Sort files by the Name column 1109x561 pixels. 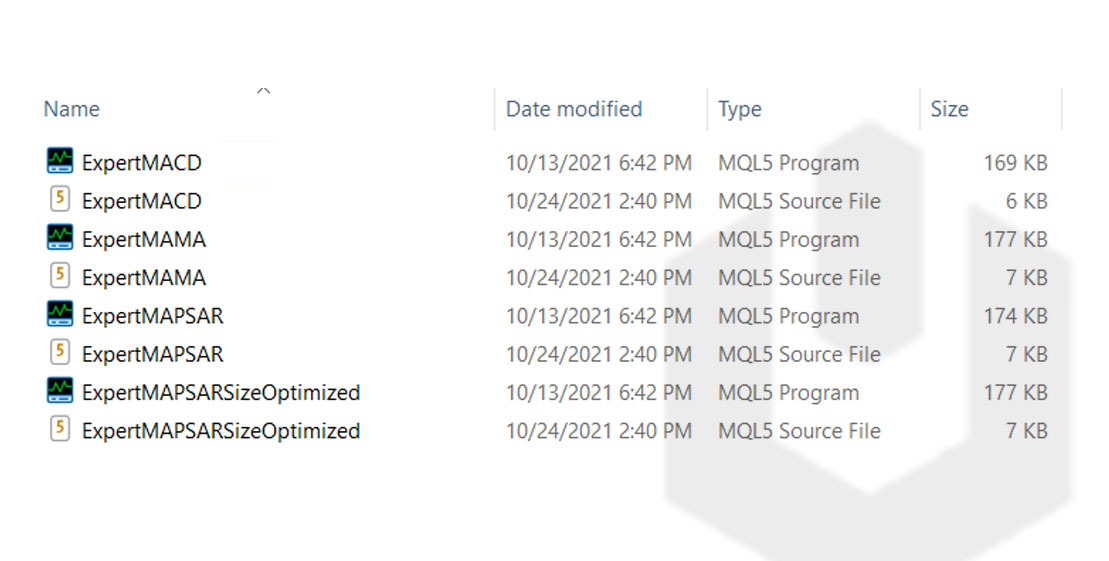pos(72,109)
